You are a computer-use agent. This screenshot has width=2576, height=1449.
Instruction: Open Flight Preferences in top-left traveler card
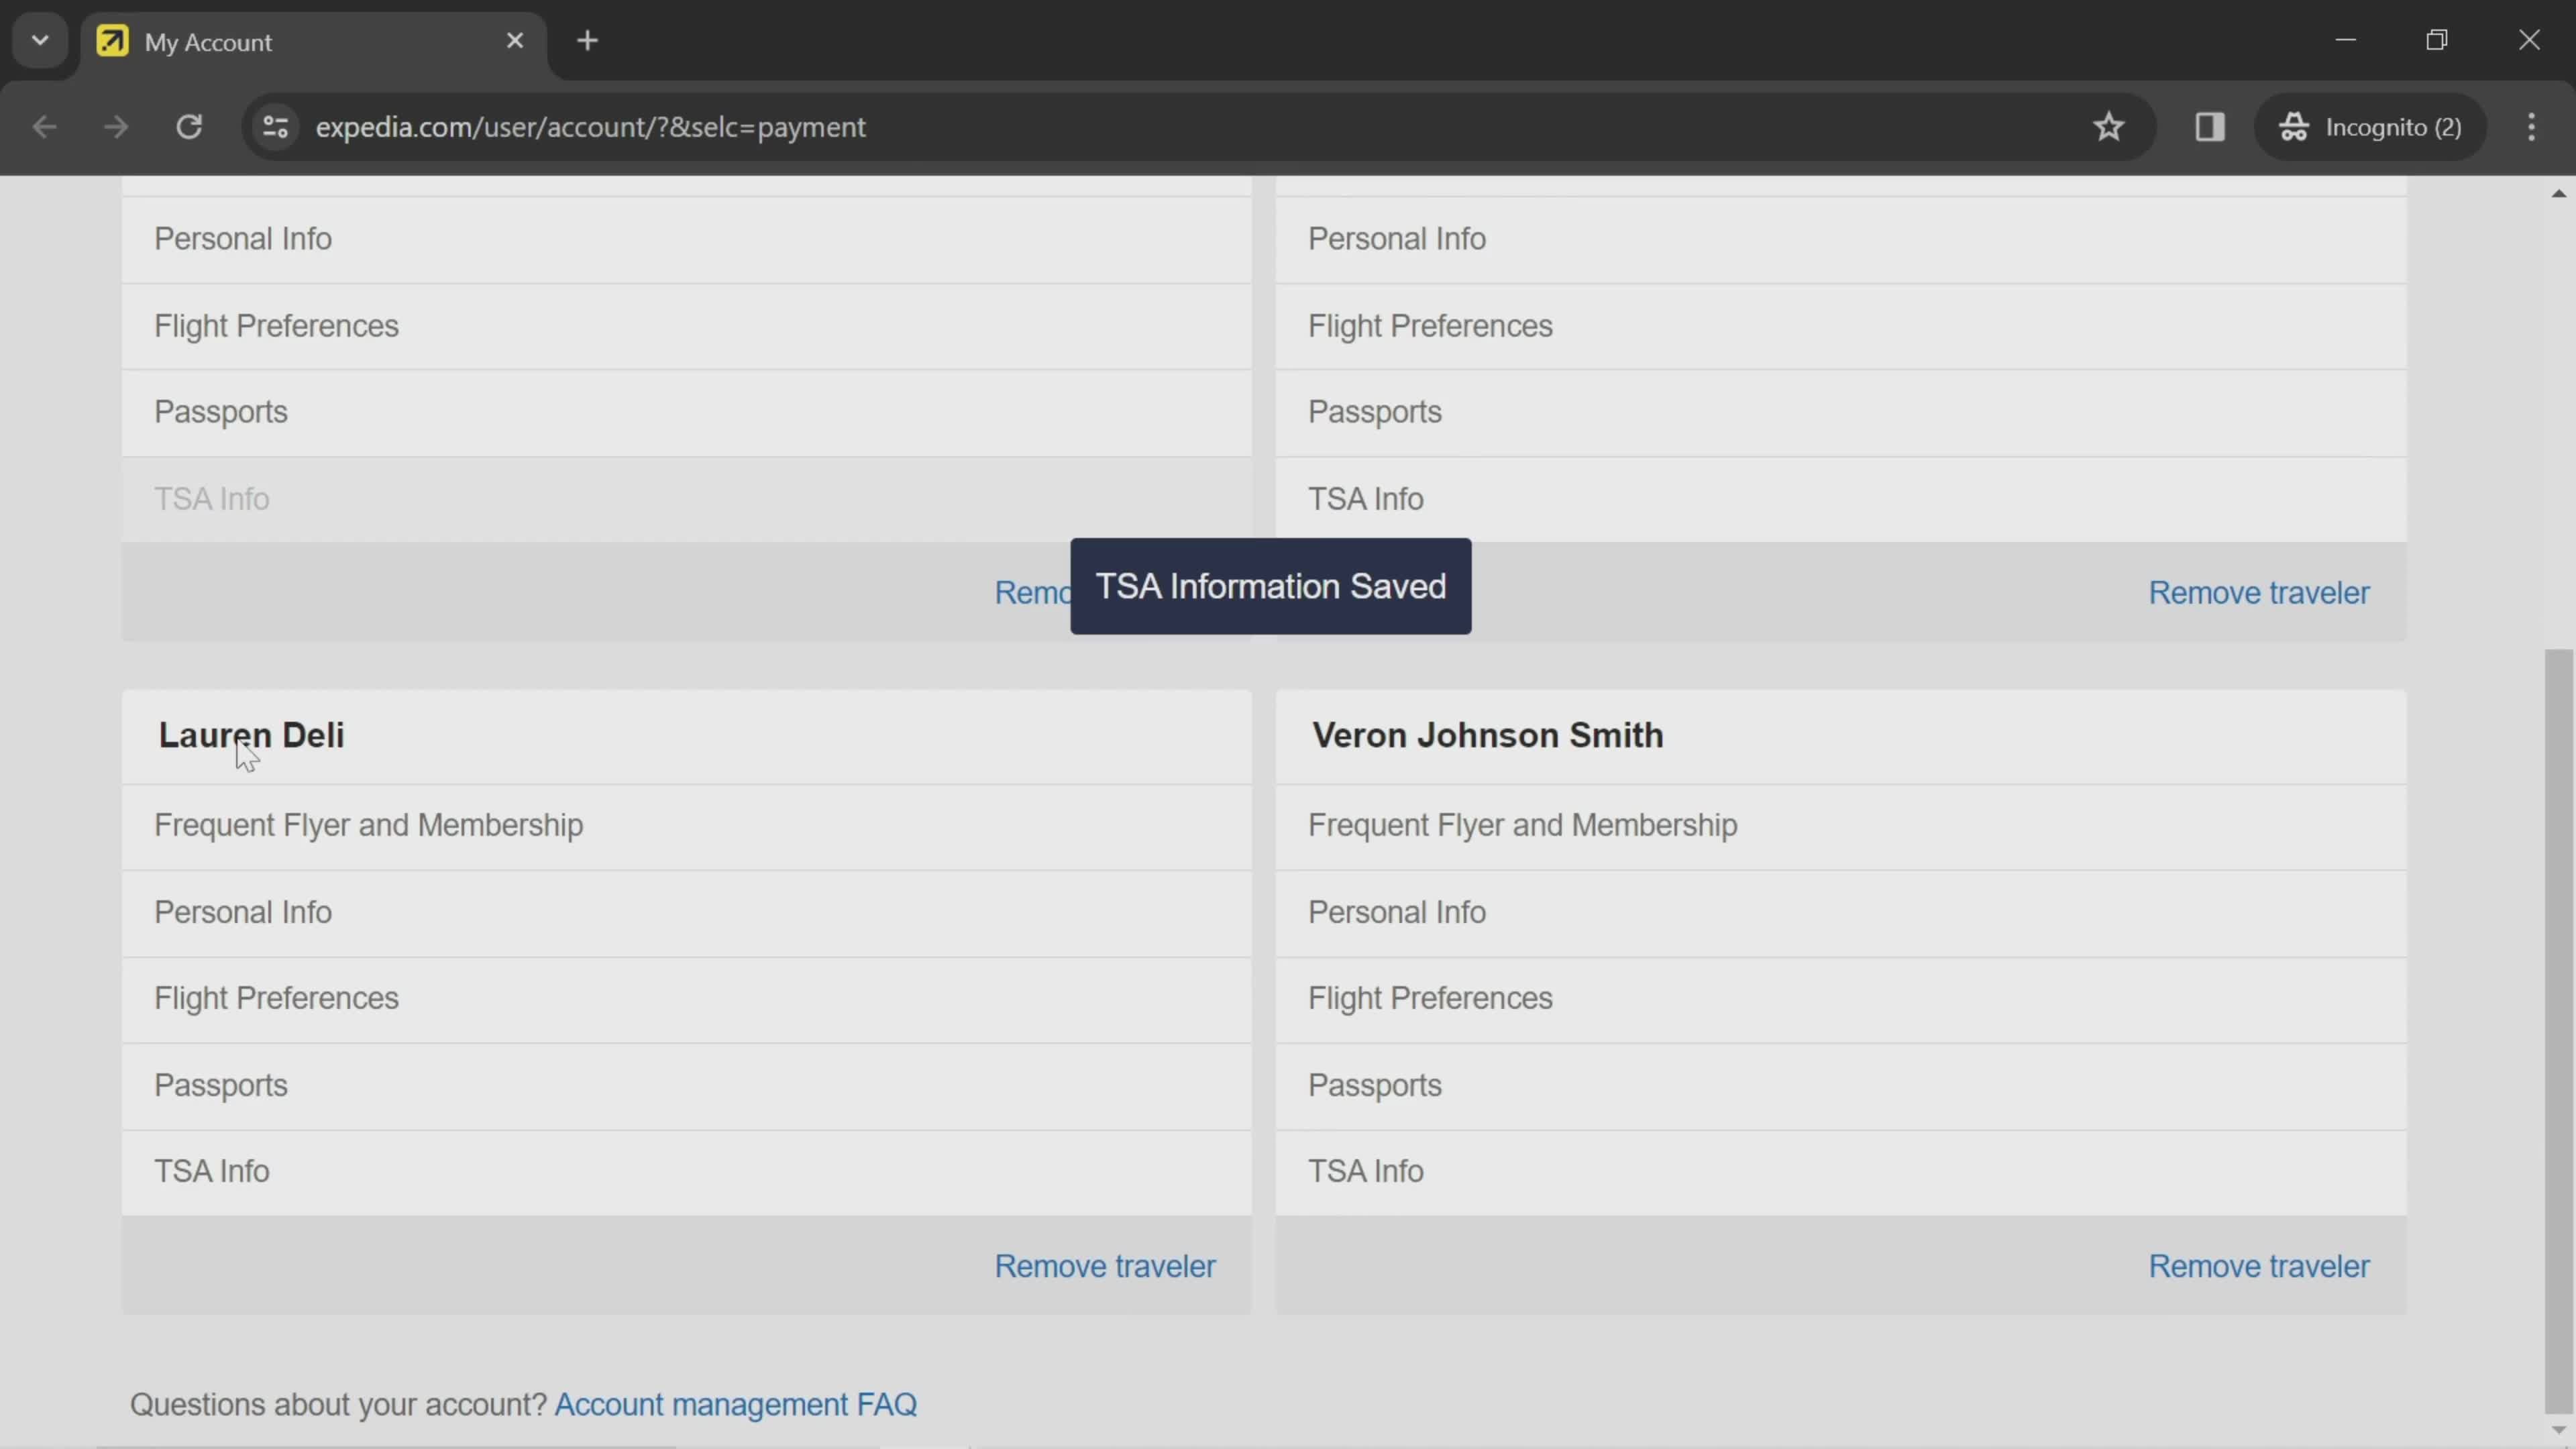686,327
